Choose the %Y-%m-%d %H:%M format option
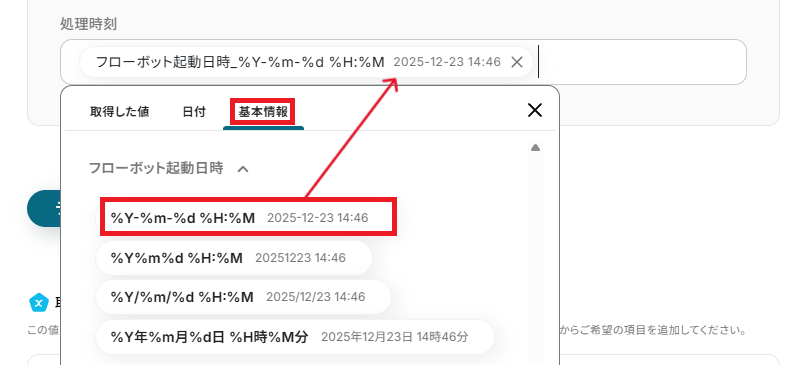The width and height of the screenshot is (800, 365). click(247, 218)
